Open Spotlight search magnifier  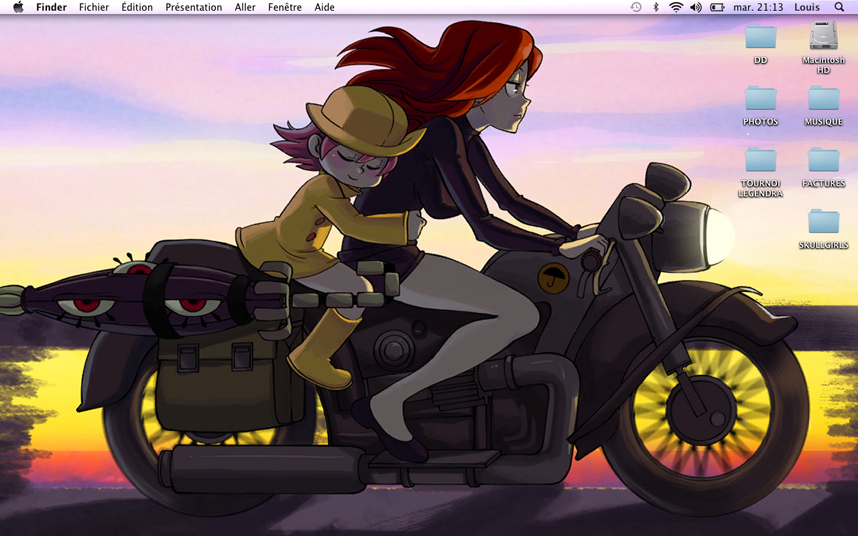(839, 7)
